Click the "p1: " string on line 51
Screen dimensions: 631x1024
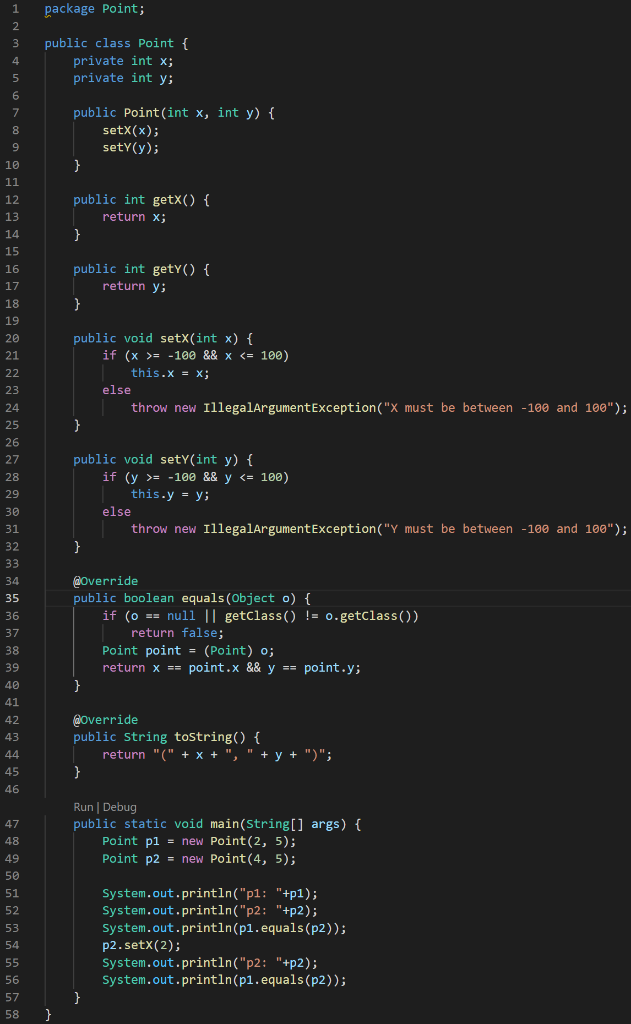point(260,893)
